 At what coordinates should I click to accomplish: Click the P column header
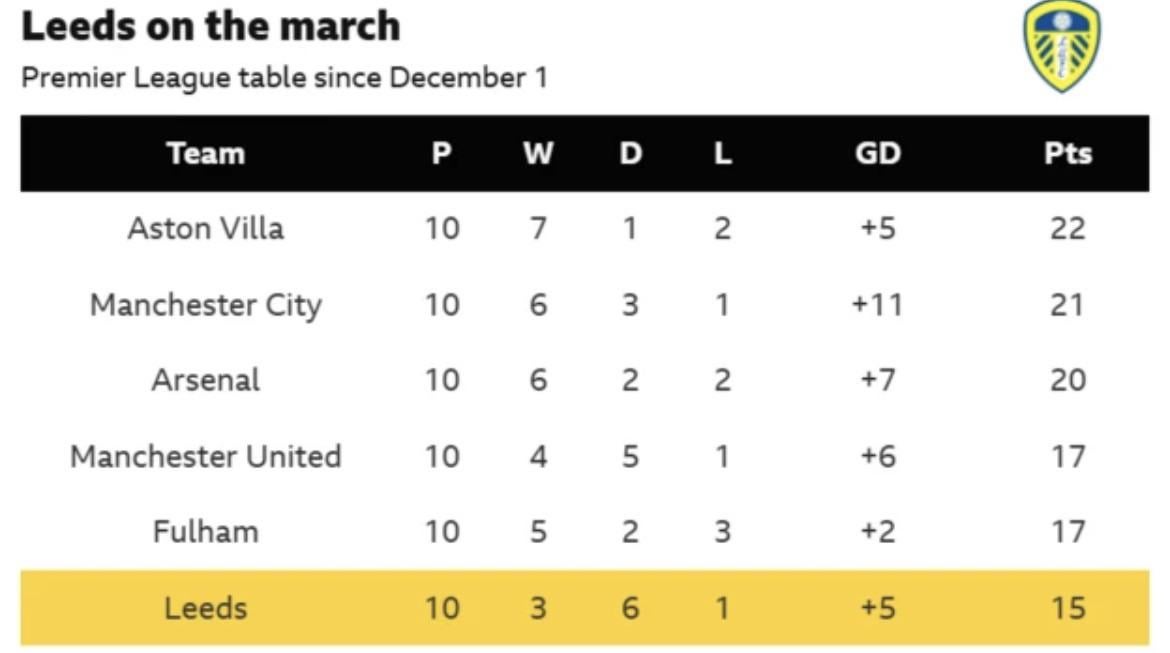pyautogui.click(x=441, y=153)
